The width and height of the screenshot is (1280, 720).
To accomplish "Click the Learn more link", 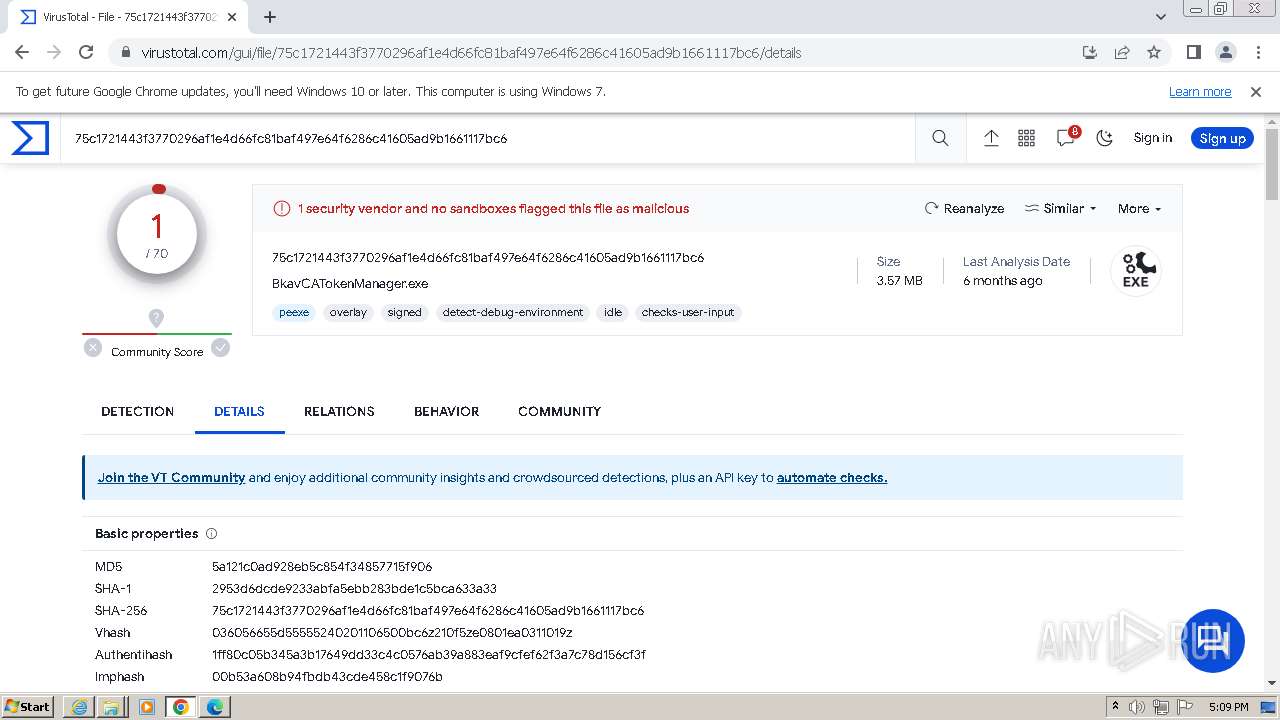I will 1200,91.
